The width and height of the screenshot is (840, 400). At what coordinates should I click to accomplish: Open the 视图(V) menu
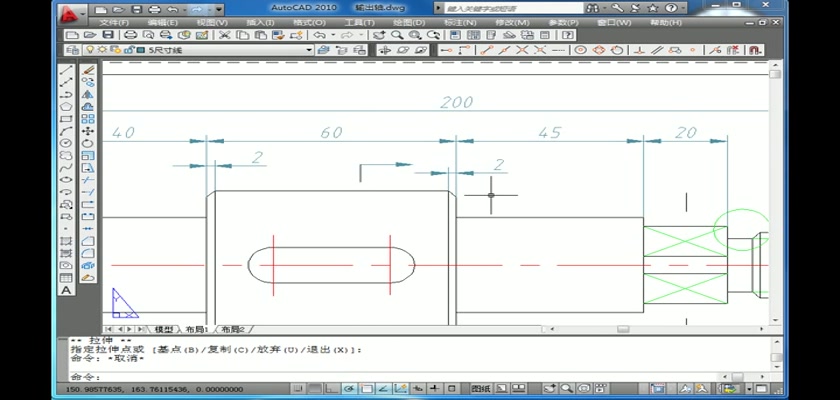[212, 22]
